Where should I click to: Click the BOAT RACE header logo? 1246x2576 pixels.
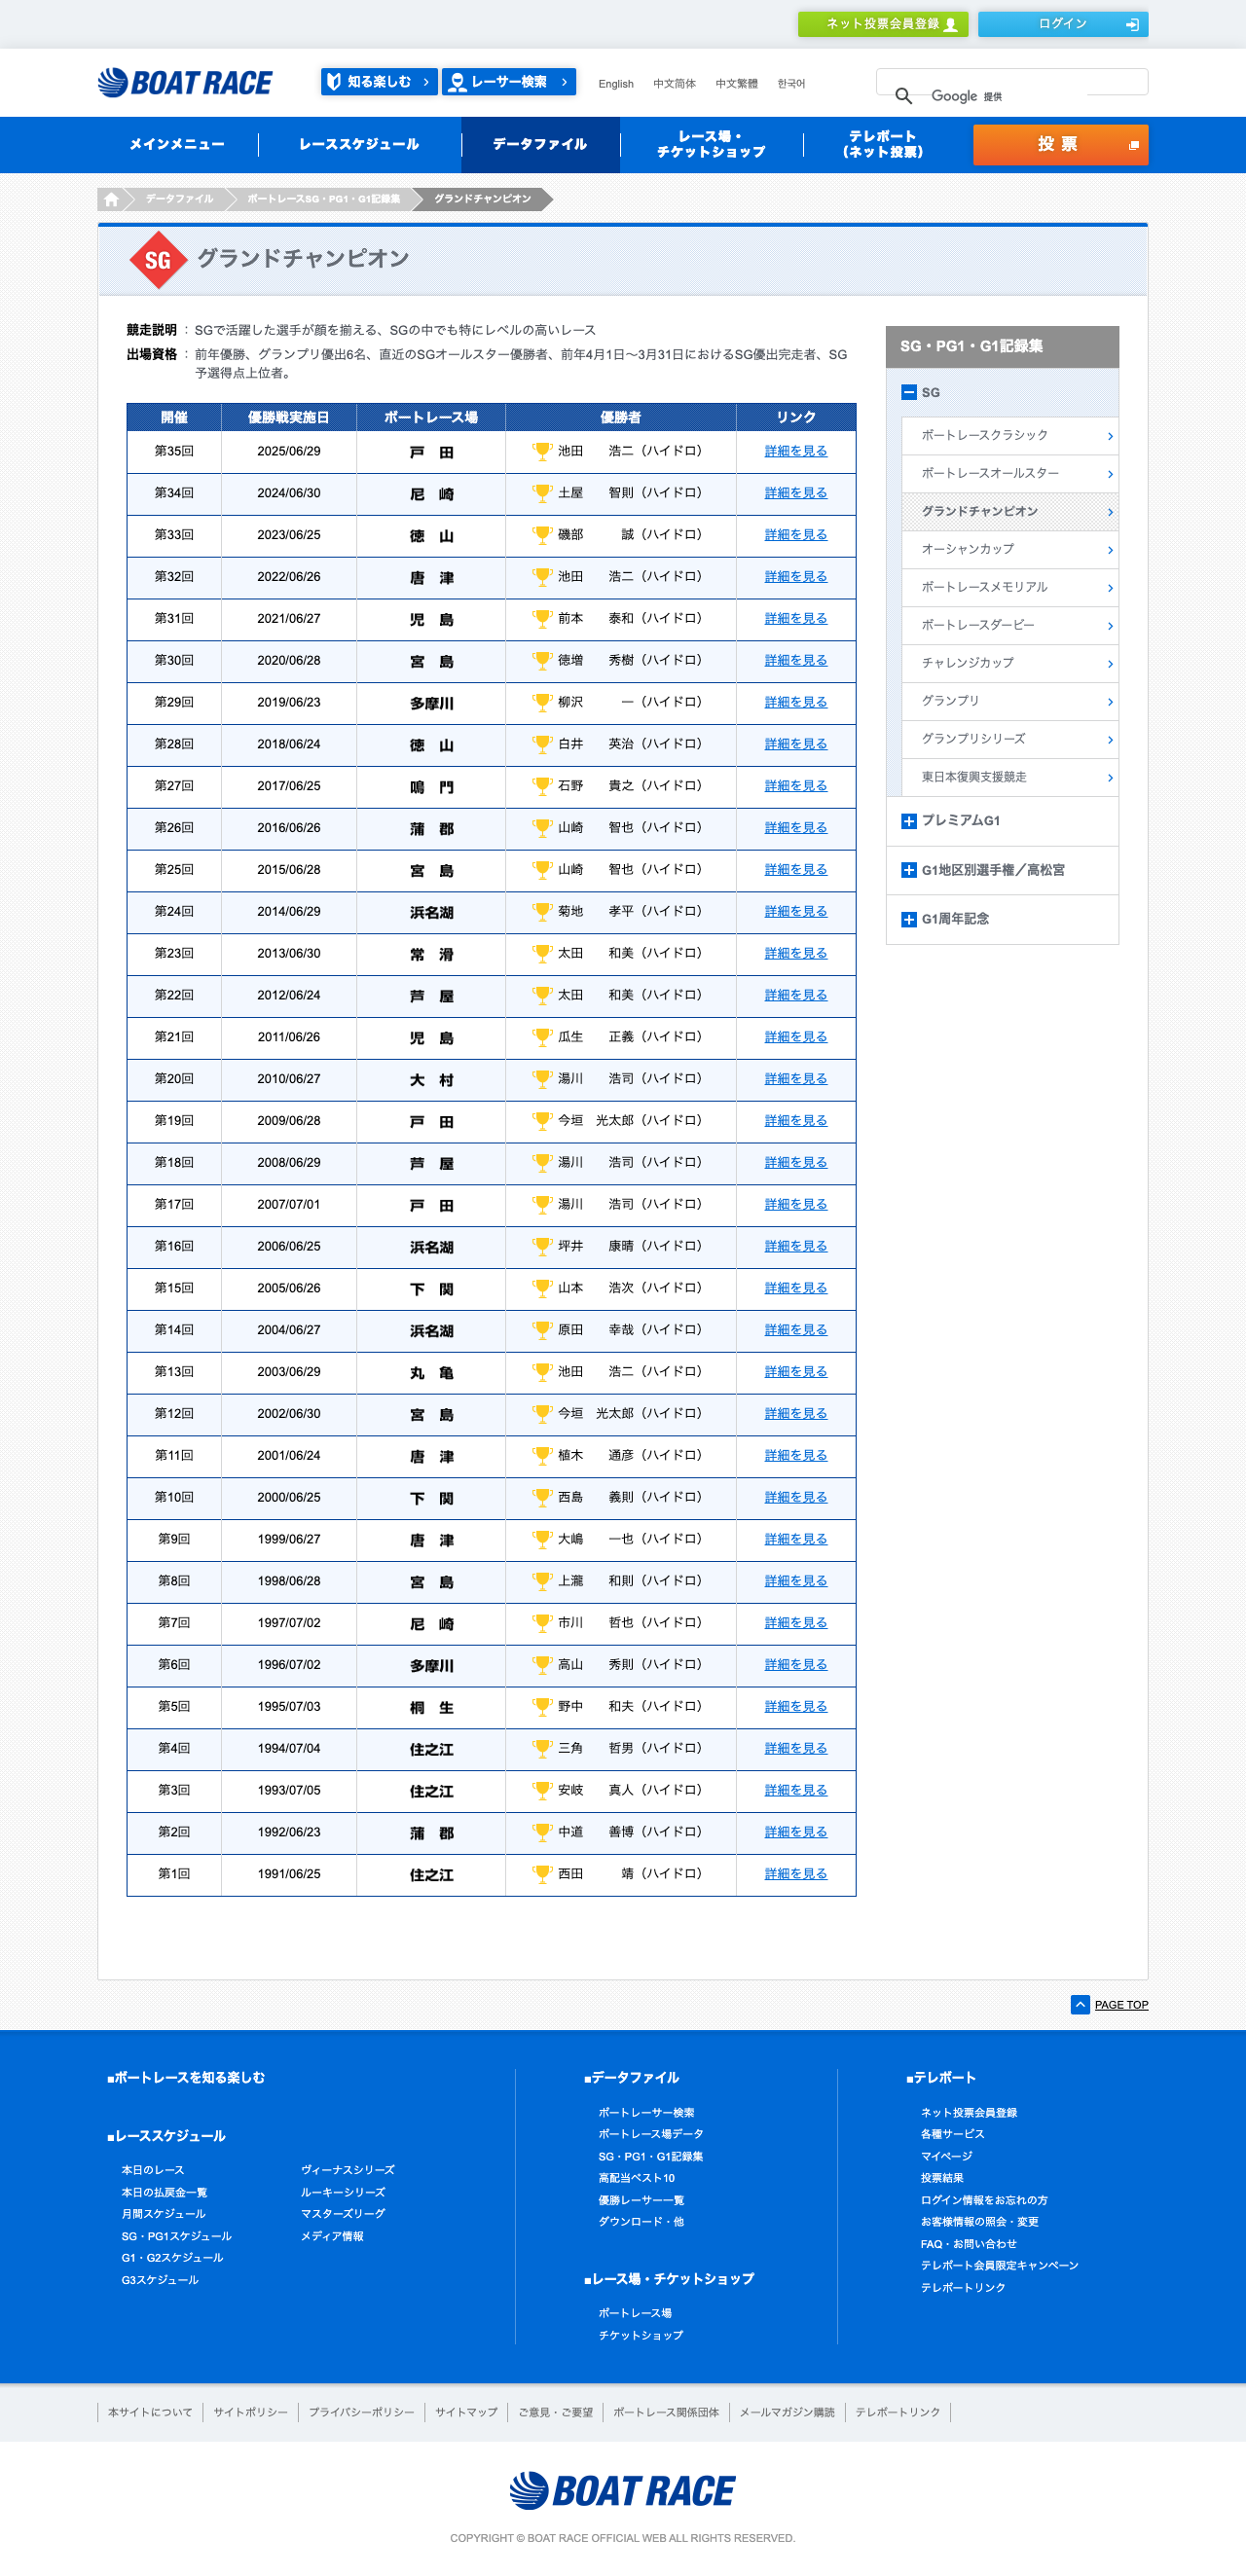185,82
